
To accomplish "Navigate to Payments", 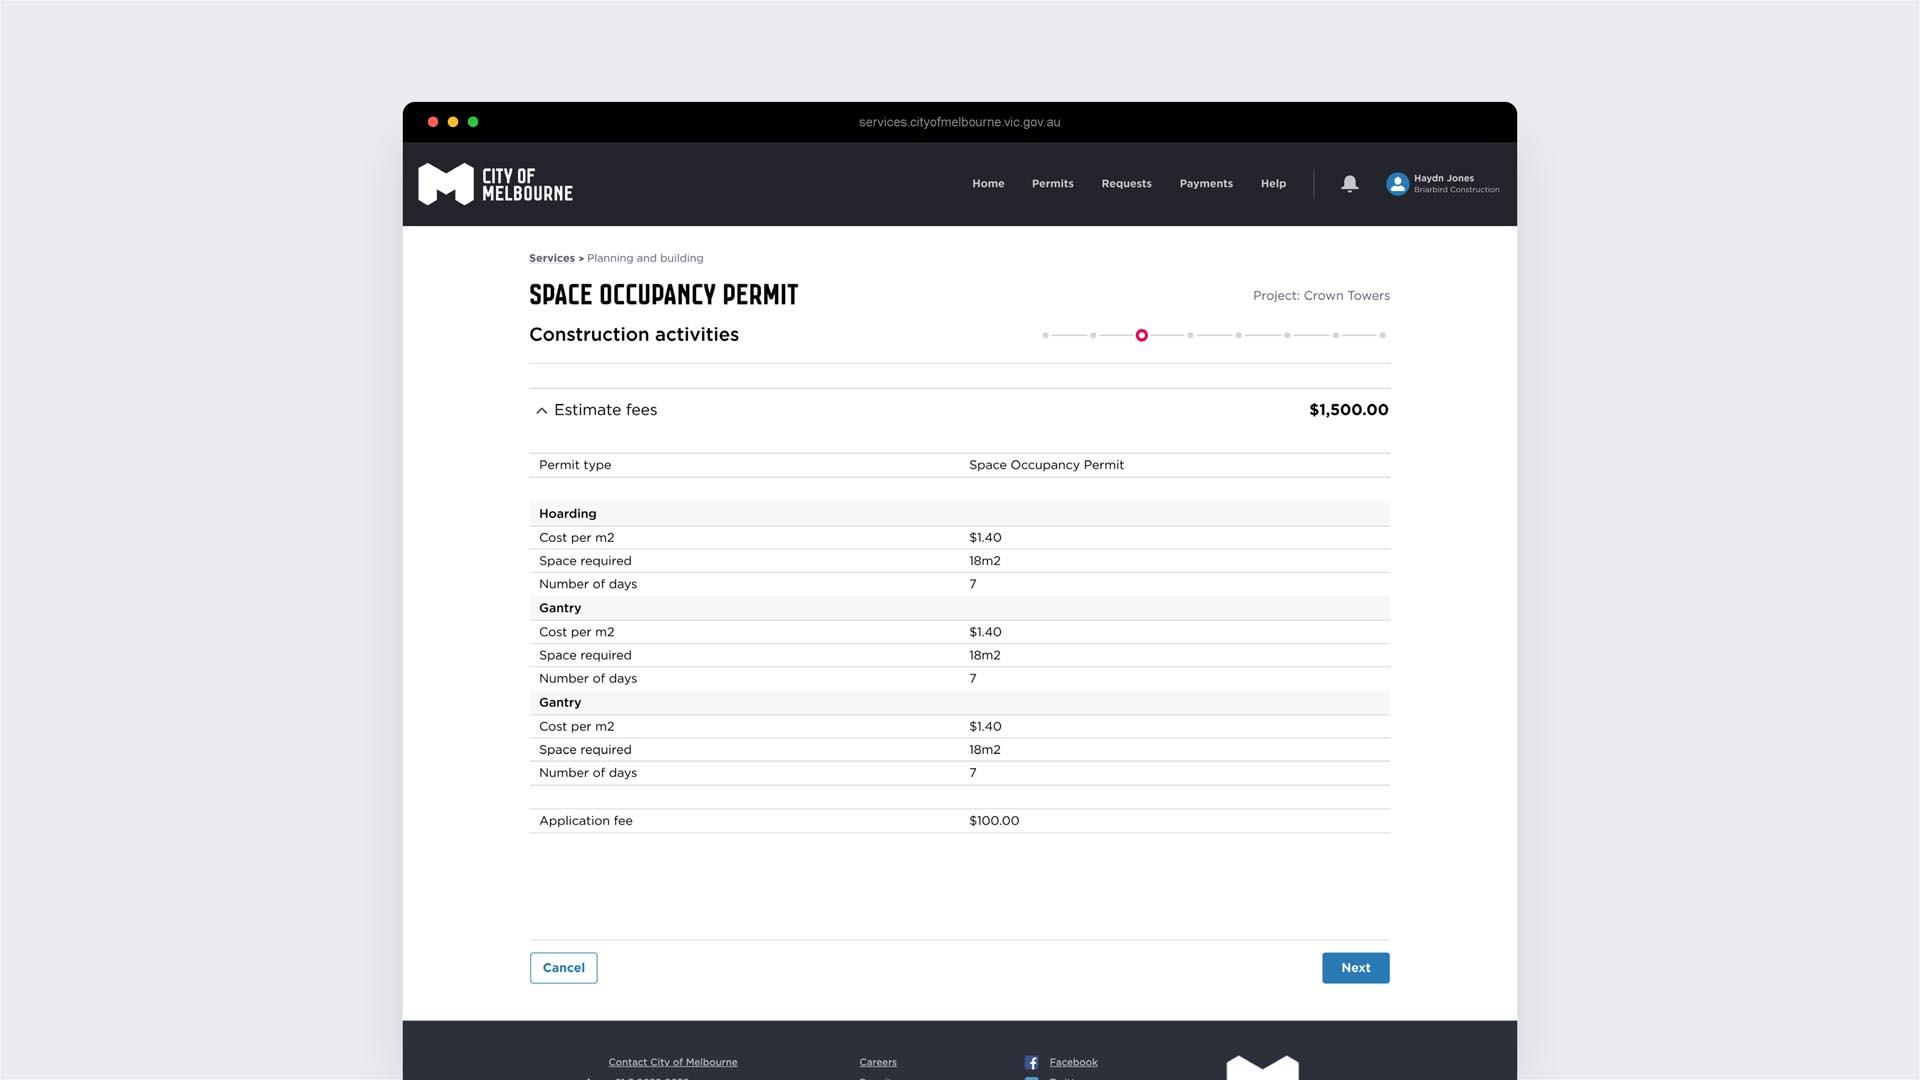I will [1205, 183].
